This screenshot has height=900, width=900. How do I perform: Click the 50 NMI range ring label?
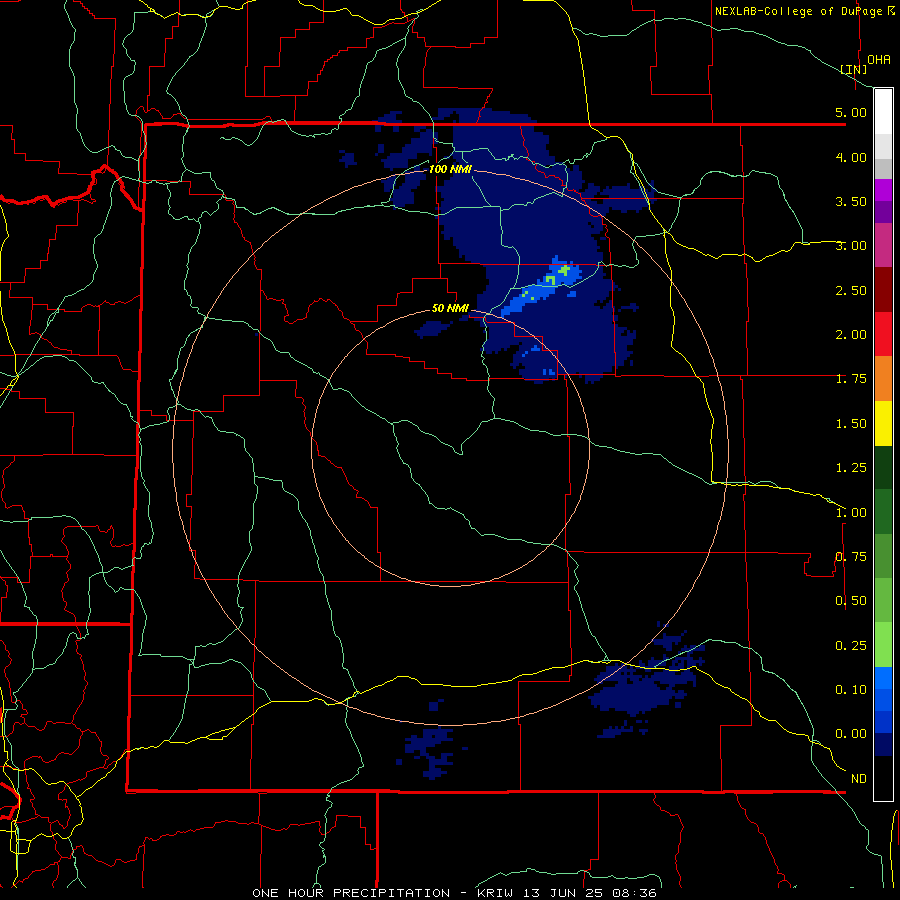(x=450, y=308)
